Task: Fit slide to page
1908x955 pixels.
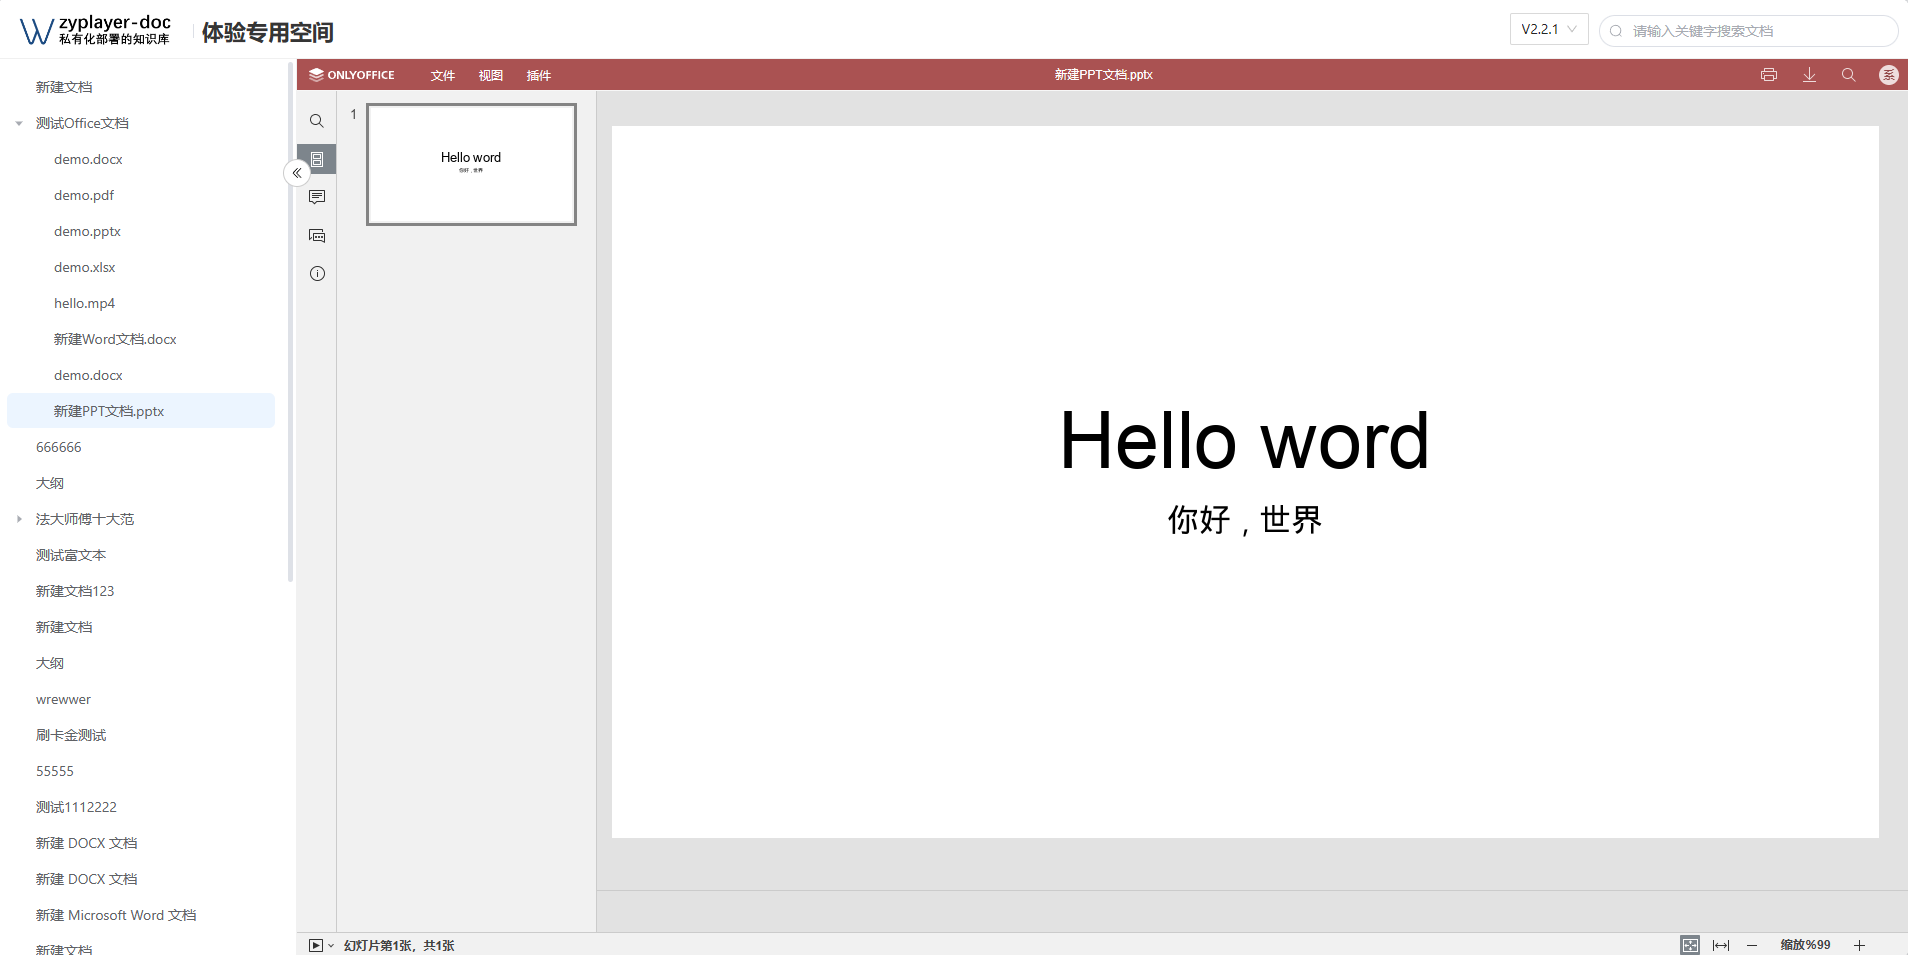Action: tap(1690, 945)
